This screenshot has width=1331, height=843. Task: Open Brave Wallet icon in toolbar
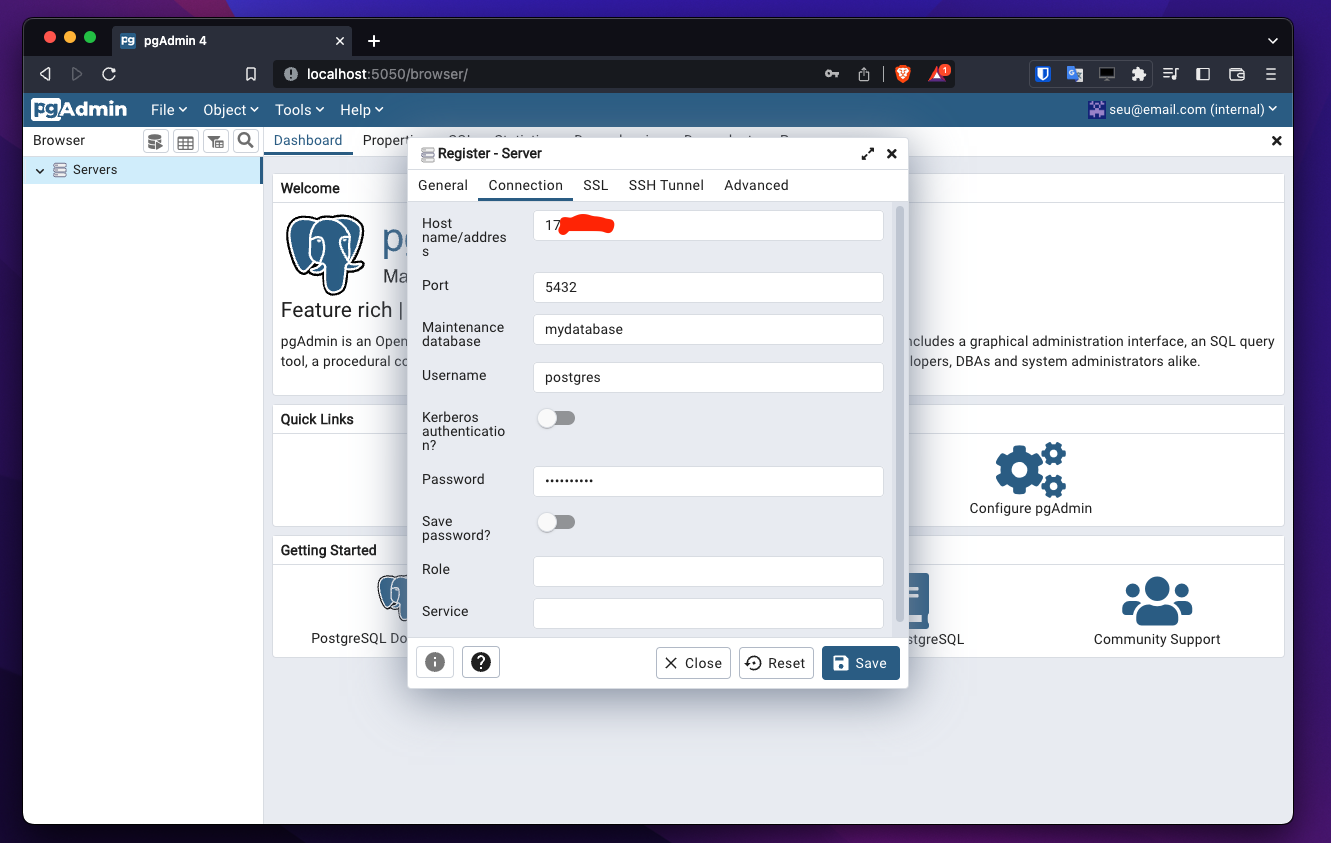point(1236,74)
